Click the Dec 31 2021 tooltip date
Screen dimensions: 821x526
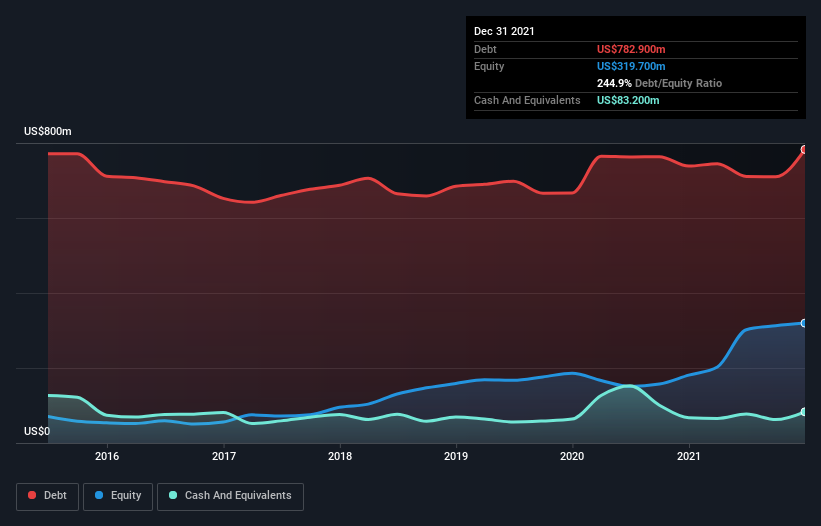[x=504, y=31]
